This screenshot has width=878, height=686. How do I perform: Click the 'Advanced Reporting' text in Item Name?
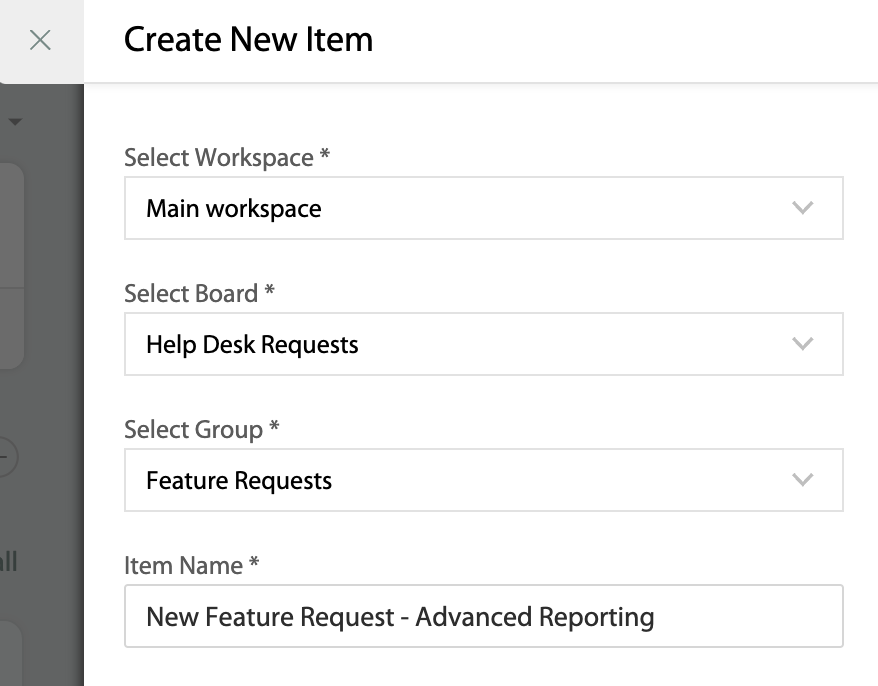point(535,616)
